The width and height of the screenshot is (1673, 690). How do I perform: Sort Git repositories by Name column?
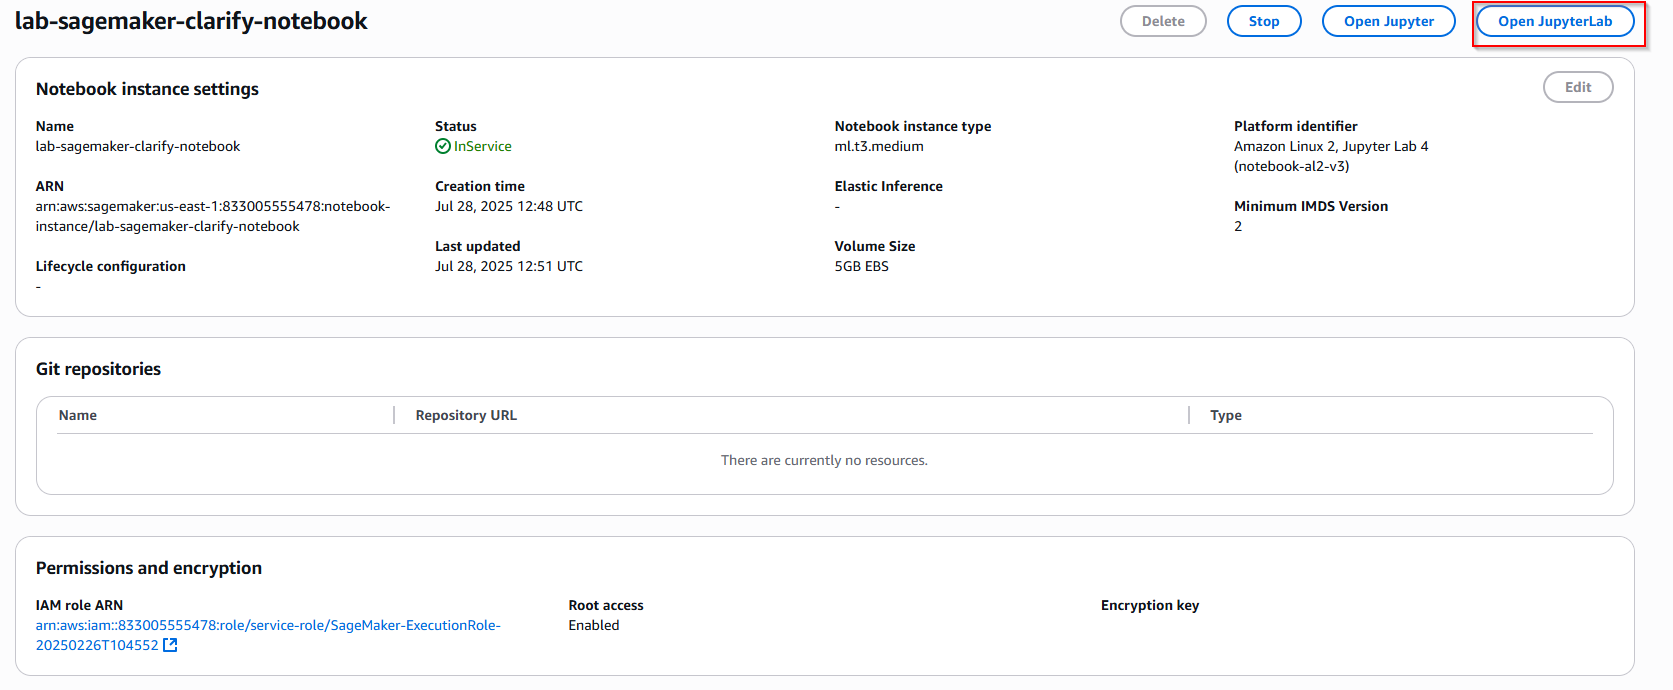(78, 415)
